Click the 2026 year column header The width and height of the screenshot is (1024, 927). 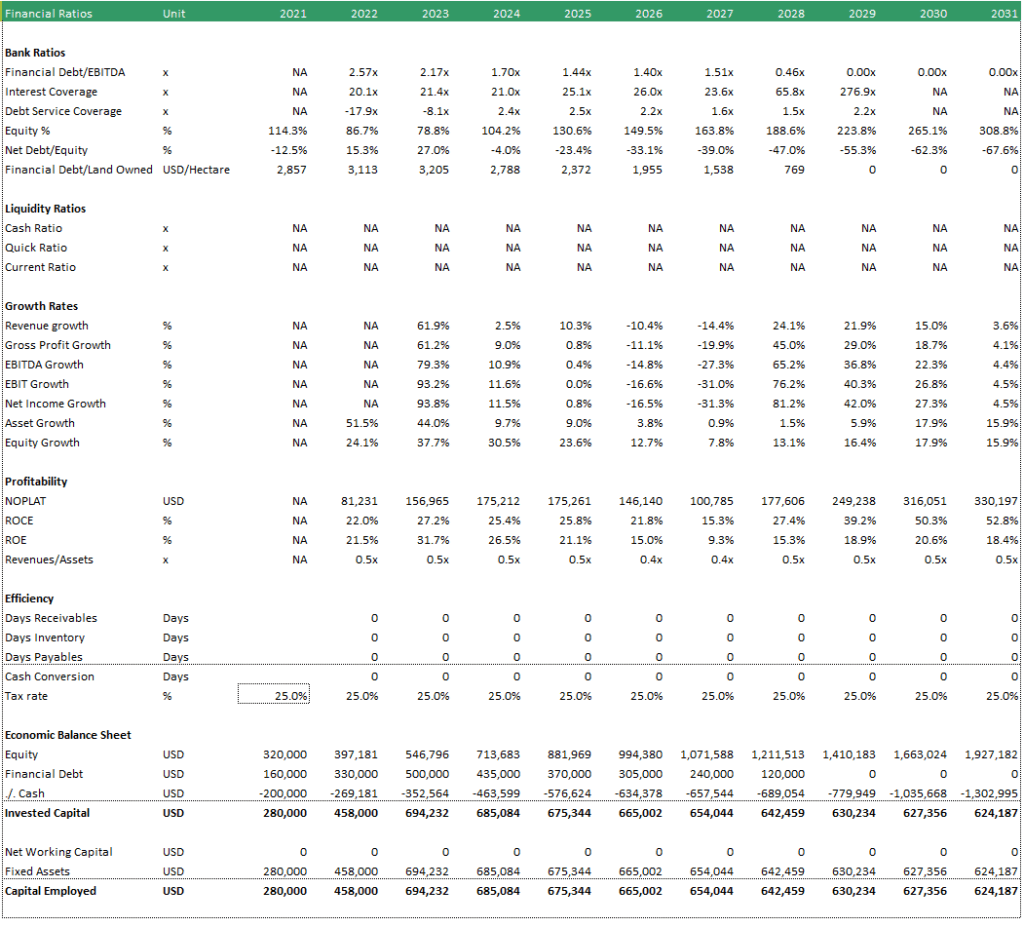[x=648, y=14]
